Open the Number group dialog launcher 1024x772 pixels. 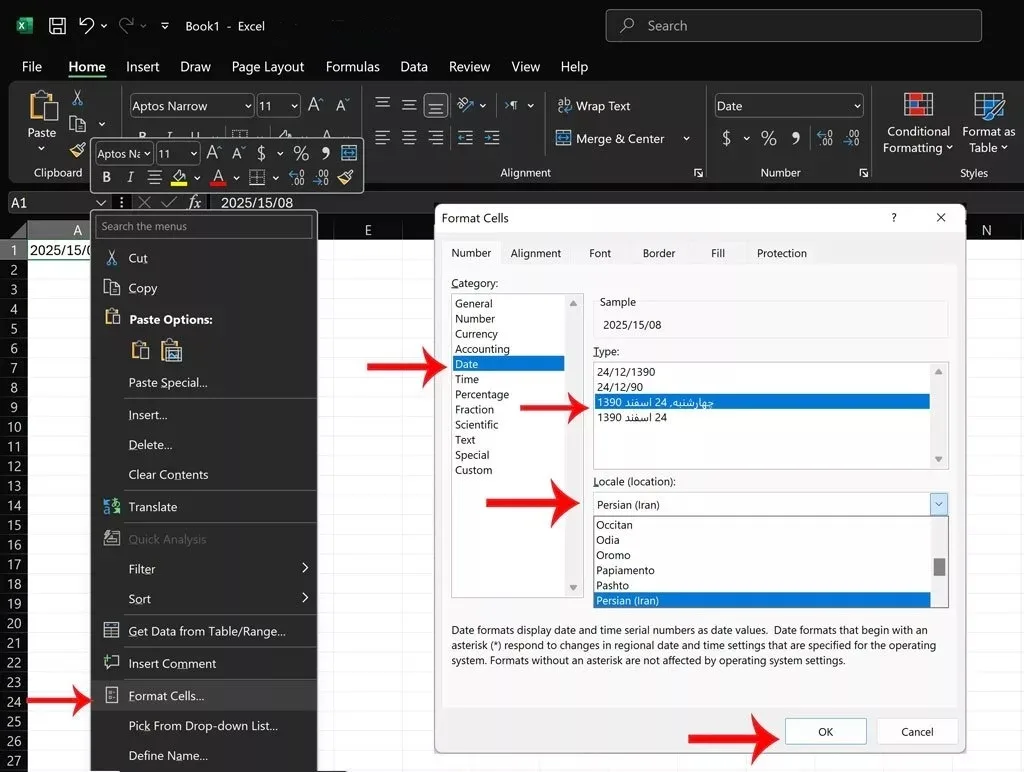(863, 173)
